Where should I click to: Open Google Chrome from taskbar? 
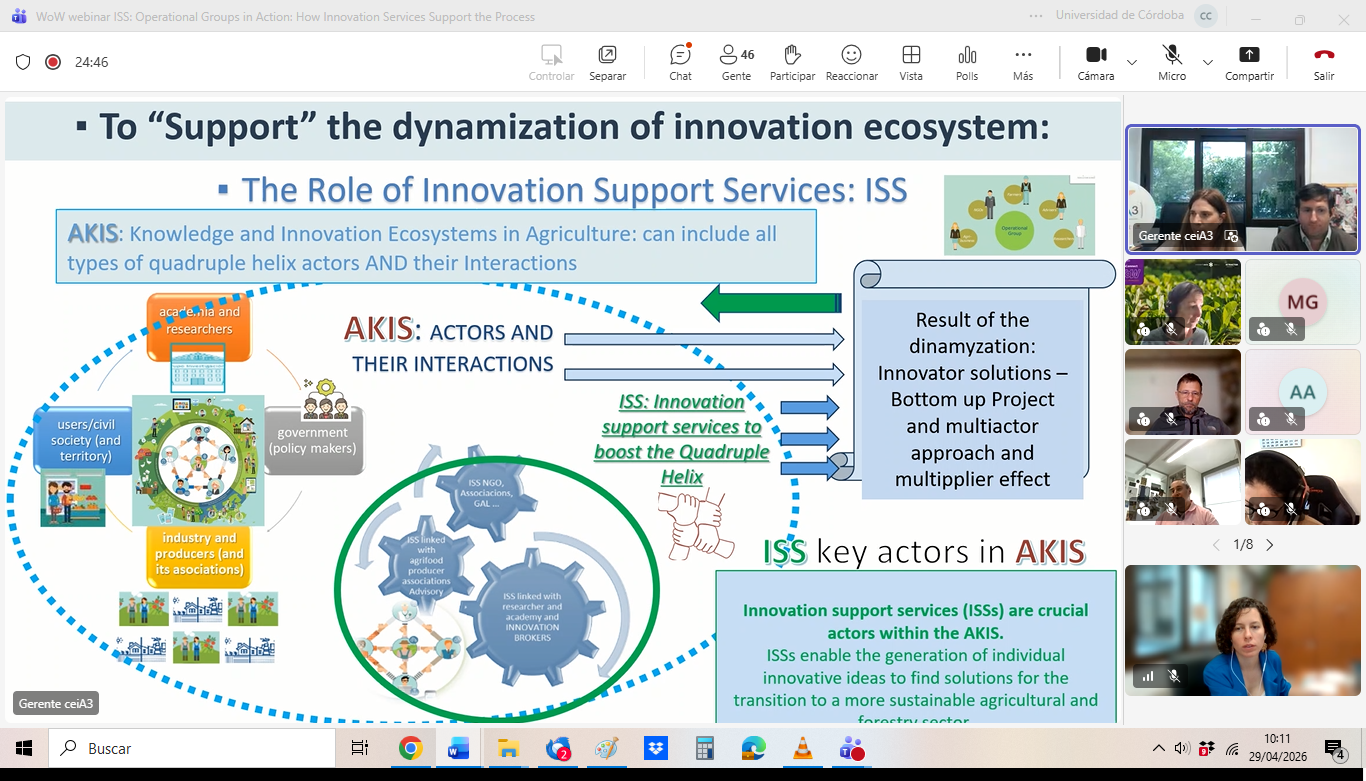[410, 748]
